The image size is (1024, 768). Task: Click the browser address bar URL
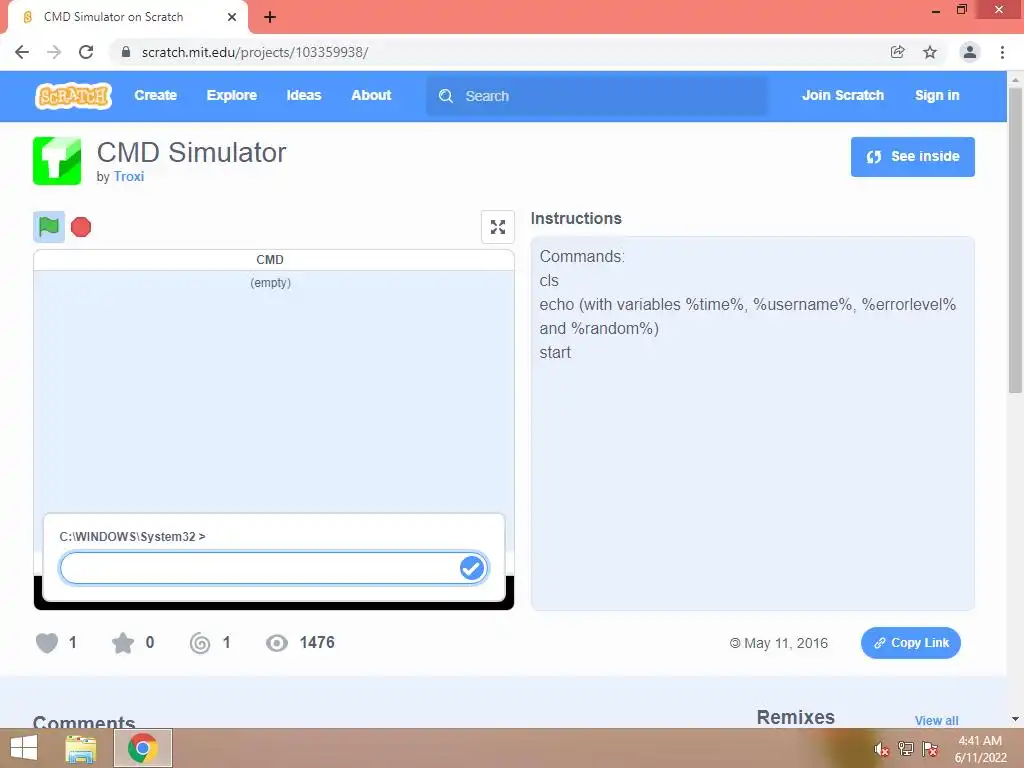pos(255,52)
